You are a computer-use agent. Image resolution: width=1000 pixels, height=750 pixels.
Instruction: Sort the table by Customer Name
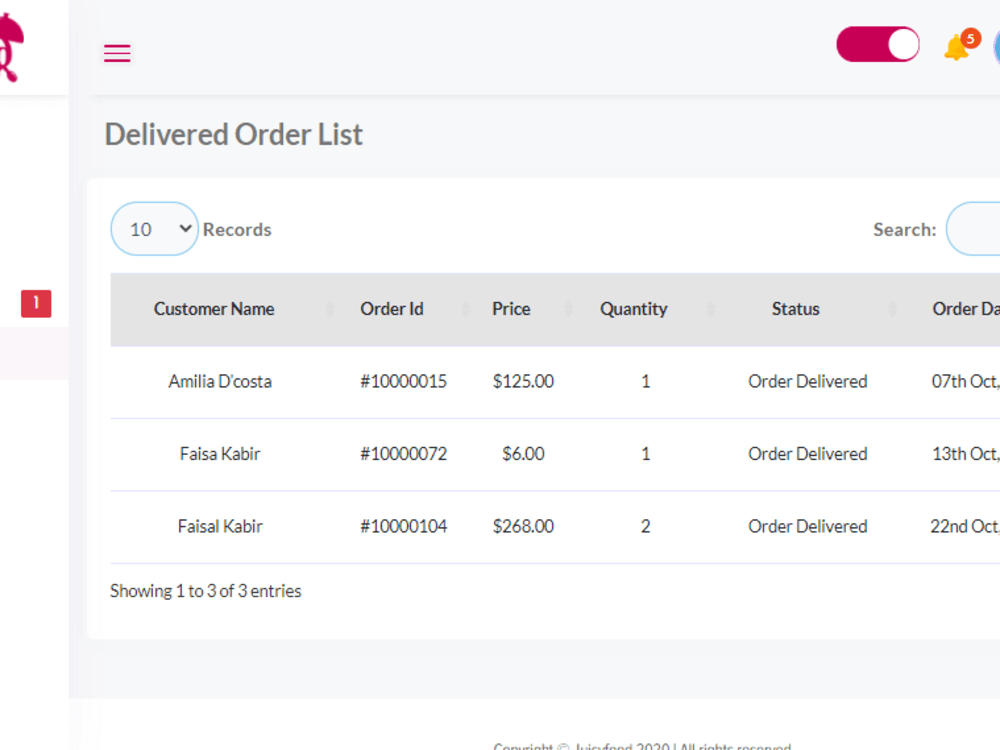213,309
